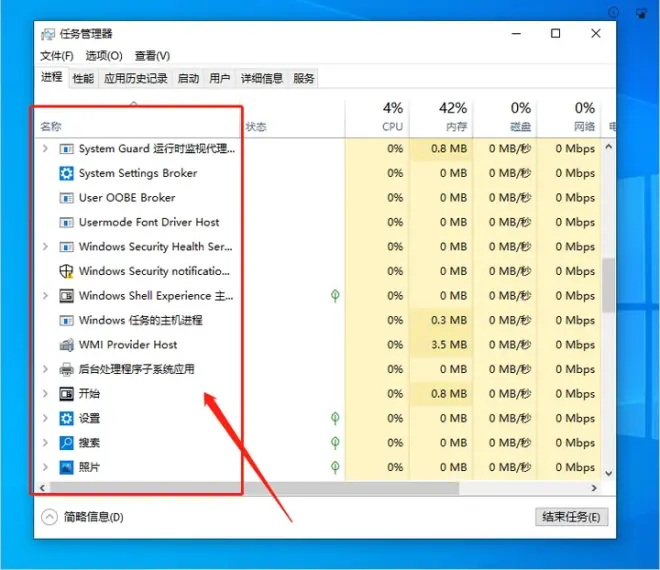The image size is (660, 570).
Task: Click the Windows Security notification shield icon
Action: (x=66, y=271)
